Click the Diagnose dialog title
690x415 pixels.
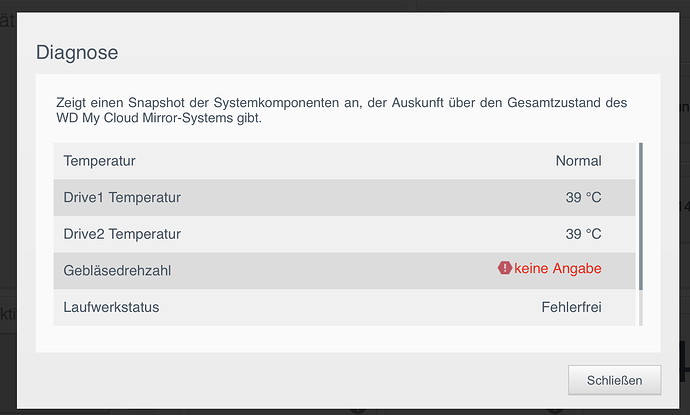pos(77,52)
